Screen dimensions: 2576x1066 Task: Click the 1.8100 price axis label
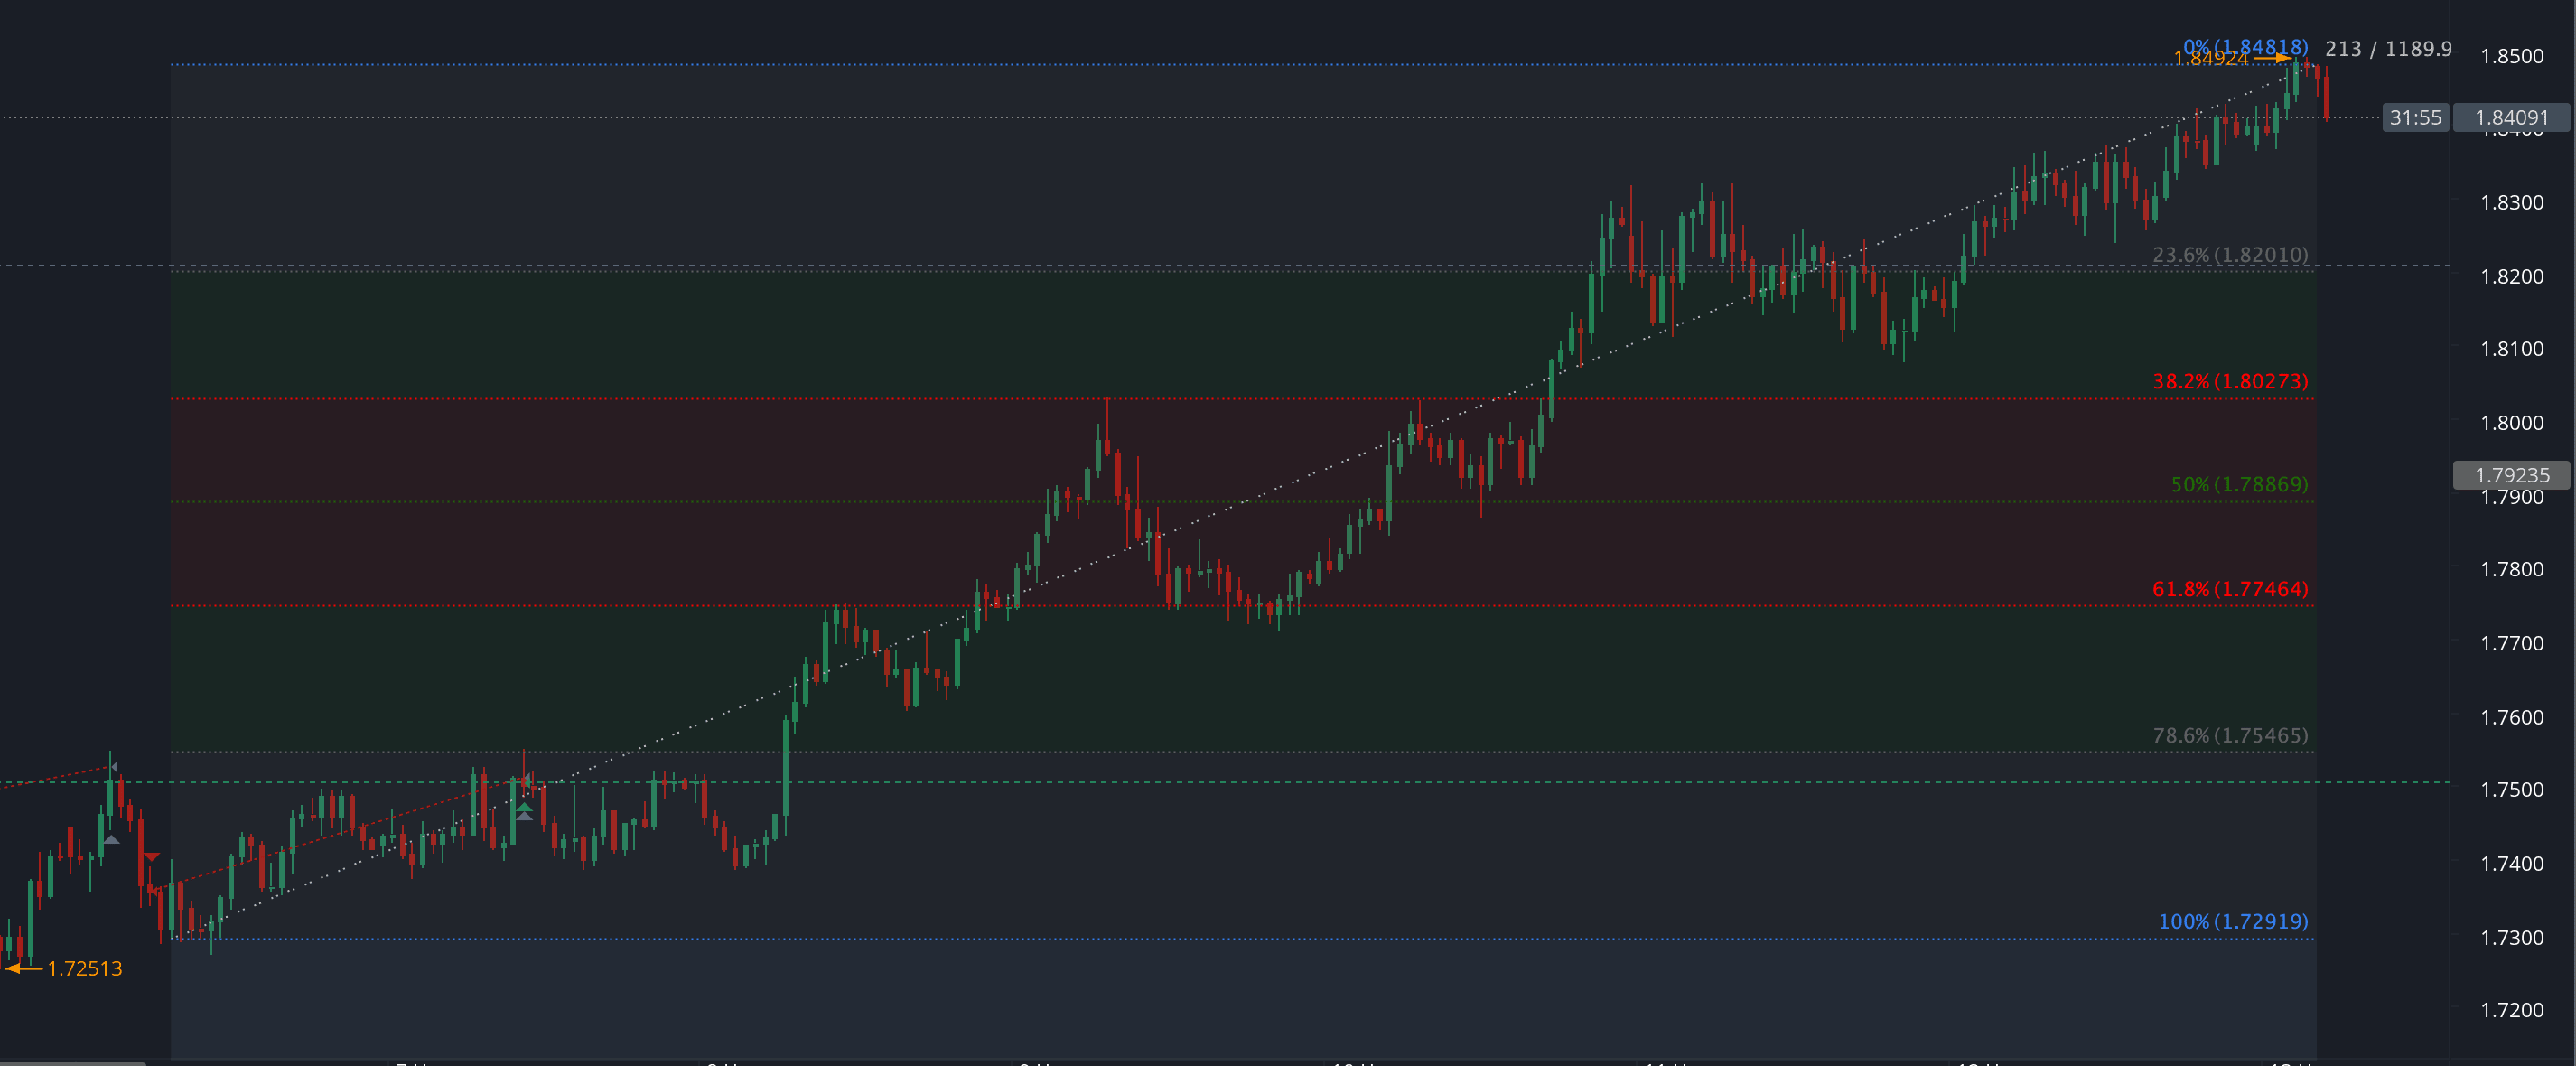pyautogui.click(x=2511, y=348)
